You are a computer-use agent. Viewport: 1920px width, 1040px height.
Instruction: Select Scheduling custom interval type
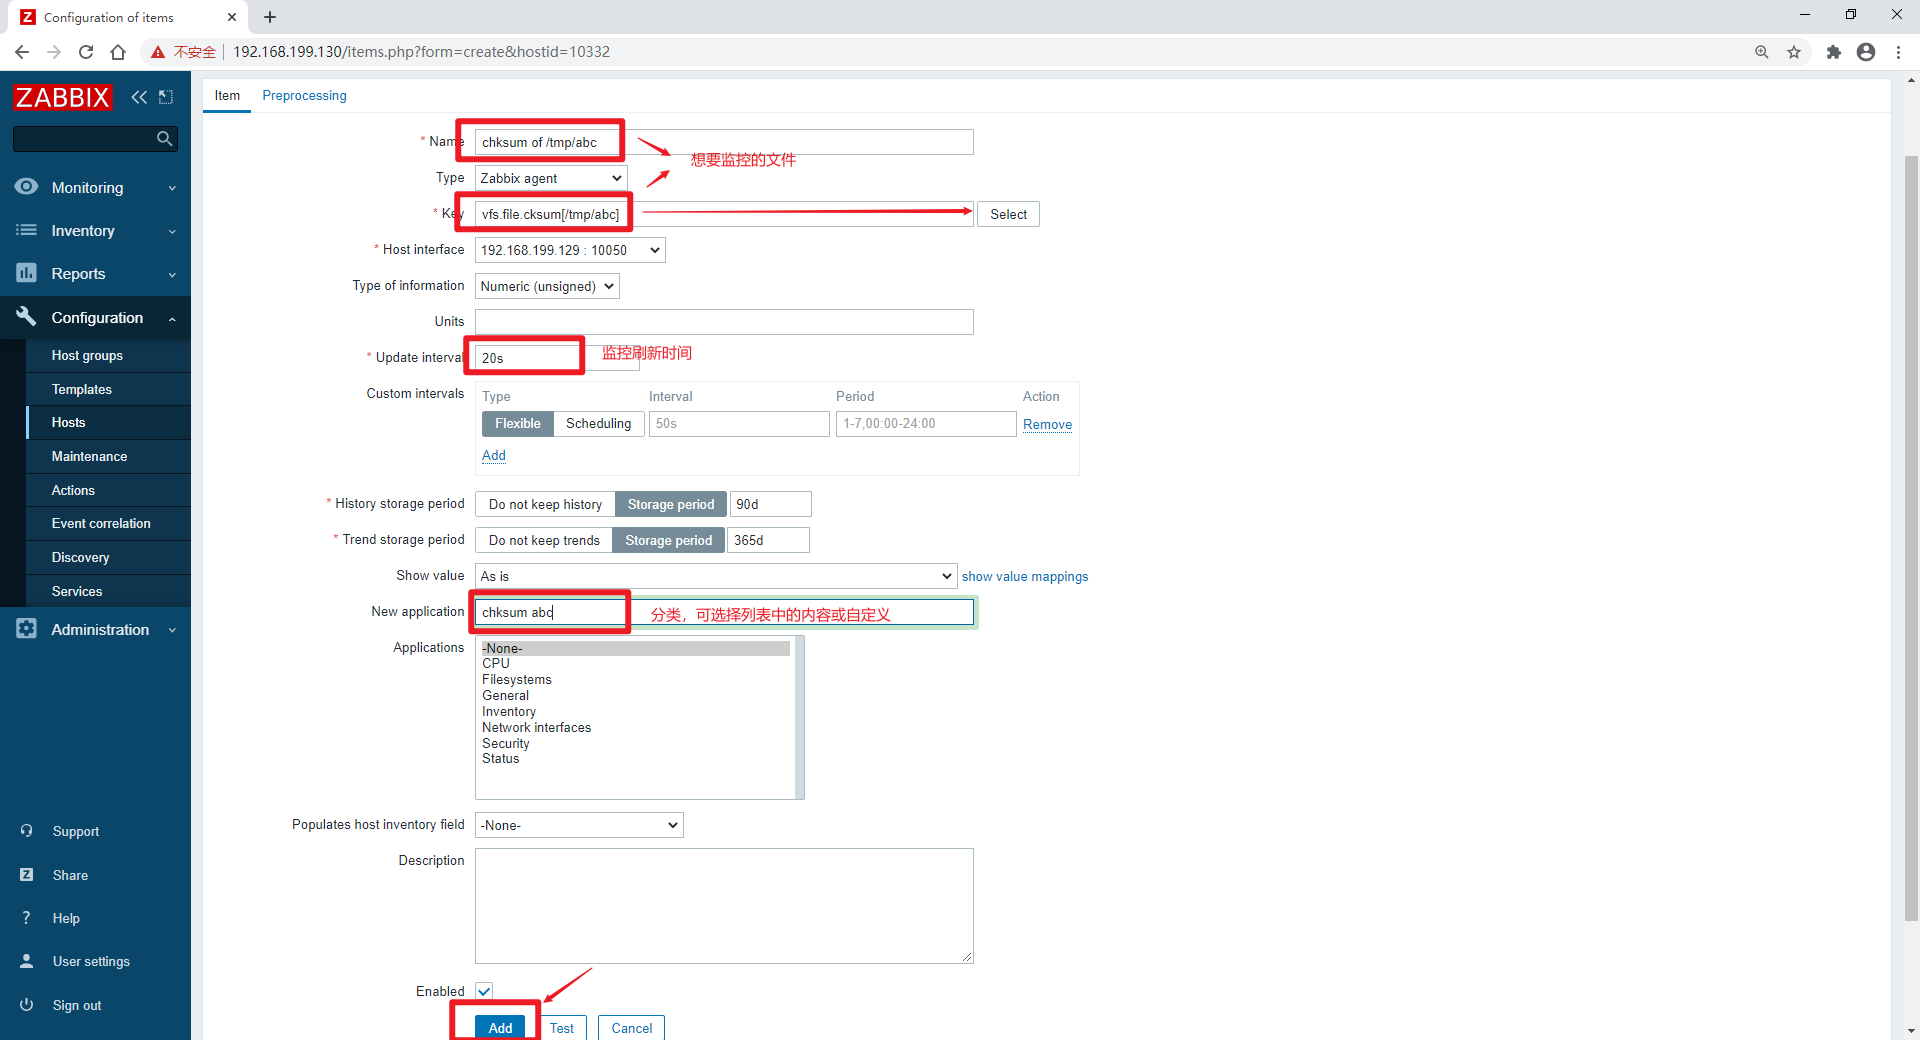pyautogui.click(x=598, y=424)
